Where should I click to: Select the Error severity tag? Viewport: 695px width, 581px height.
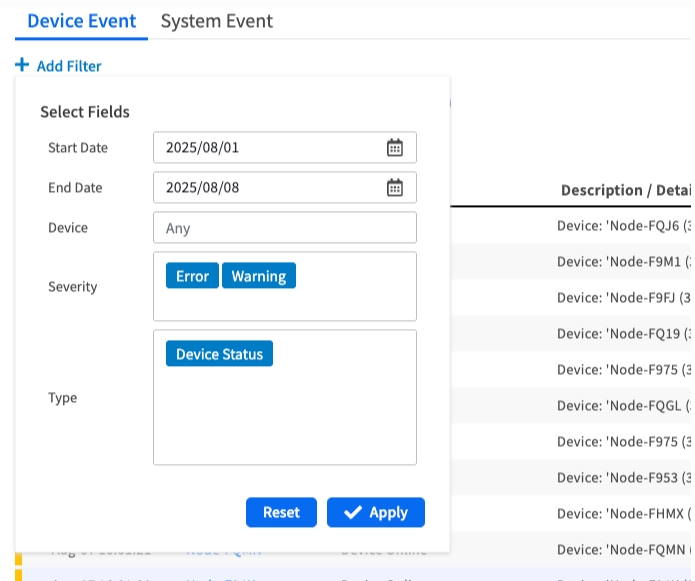pos(192,277)
